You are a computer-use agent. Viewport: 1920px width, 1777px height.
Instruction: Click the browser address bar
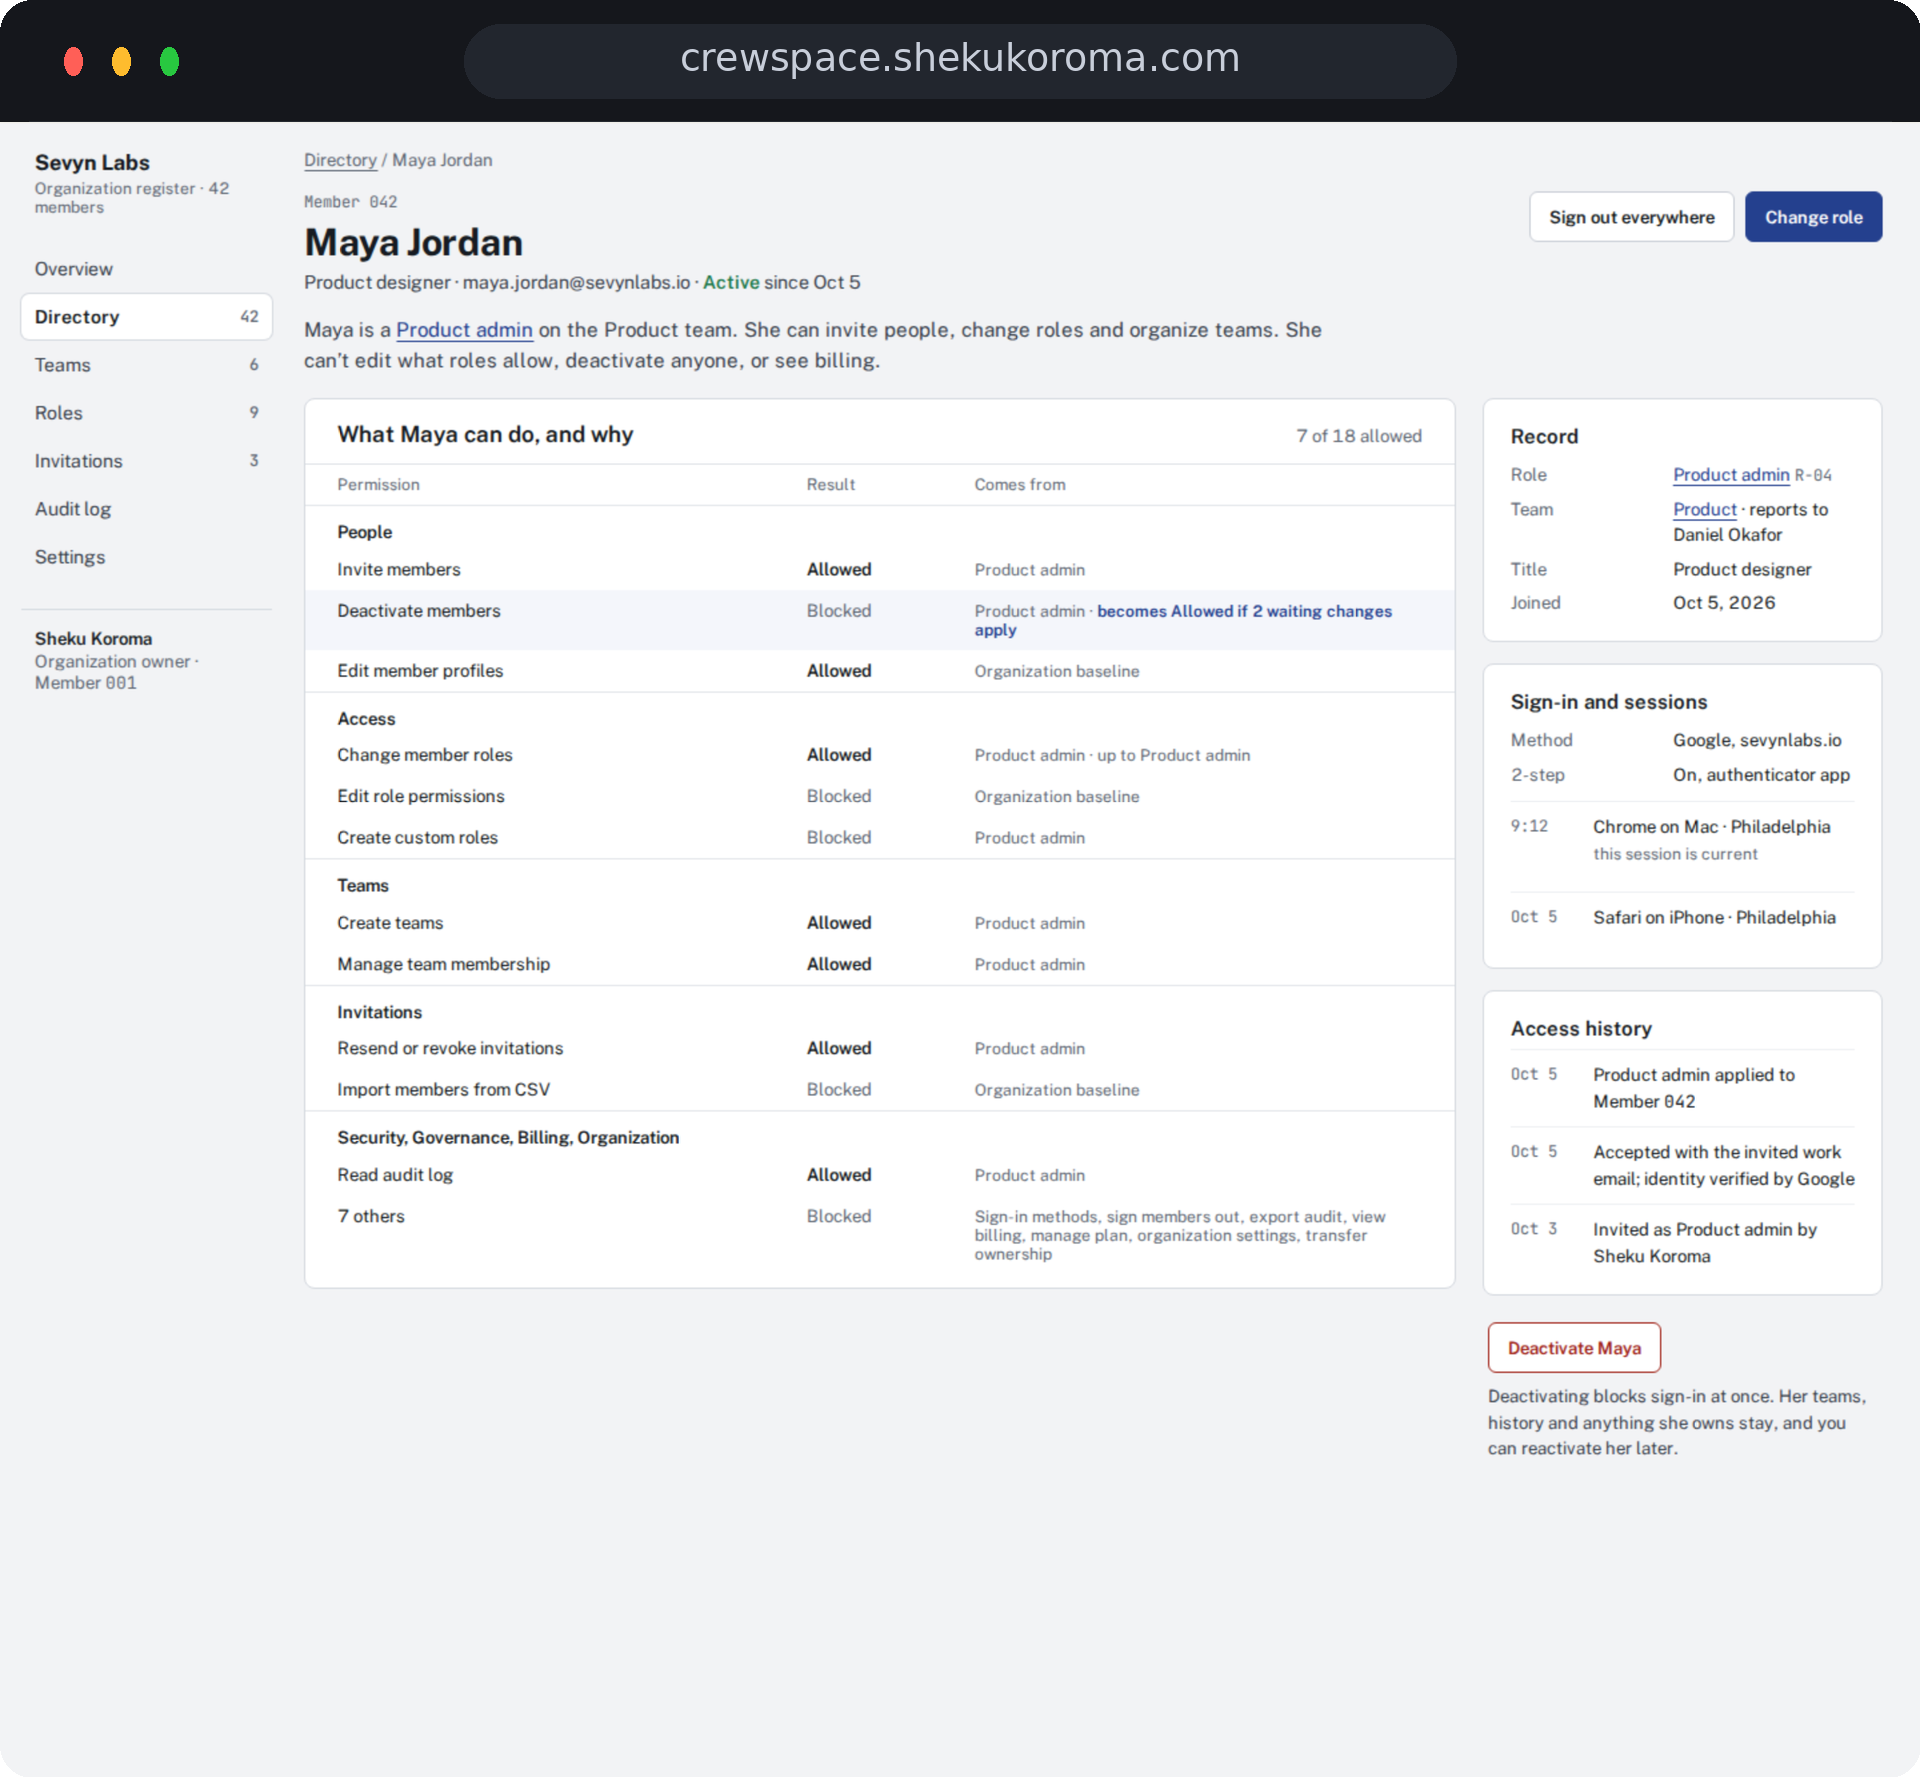pyautogui.click(x=960, y=60)
